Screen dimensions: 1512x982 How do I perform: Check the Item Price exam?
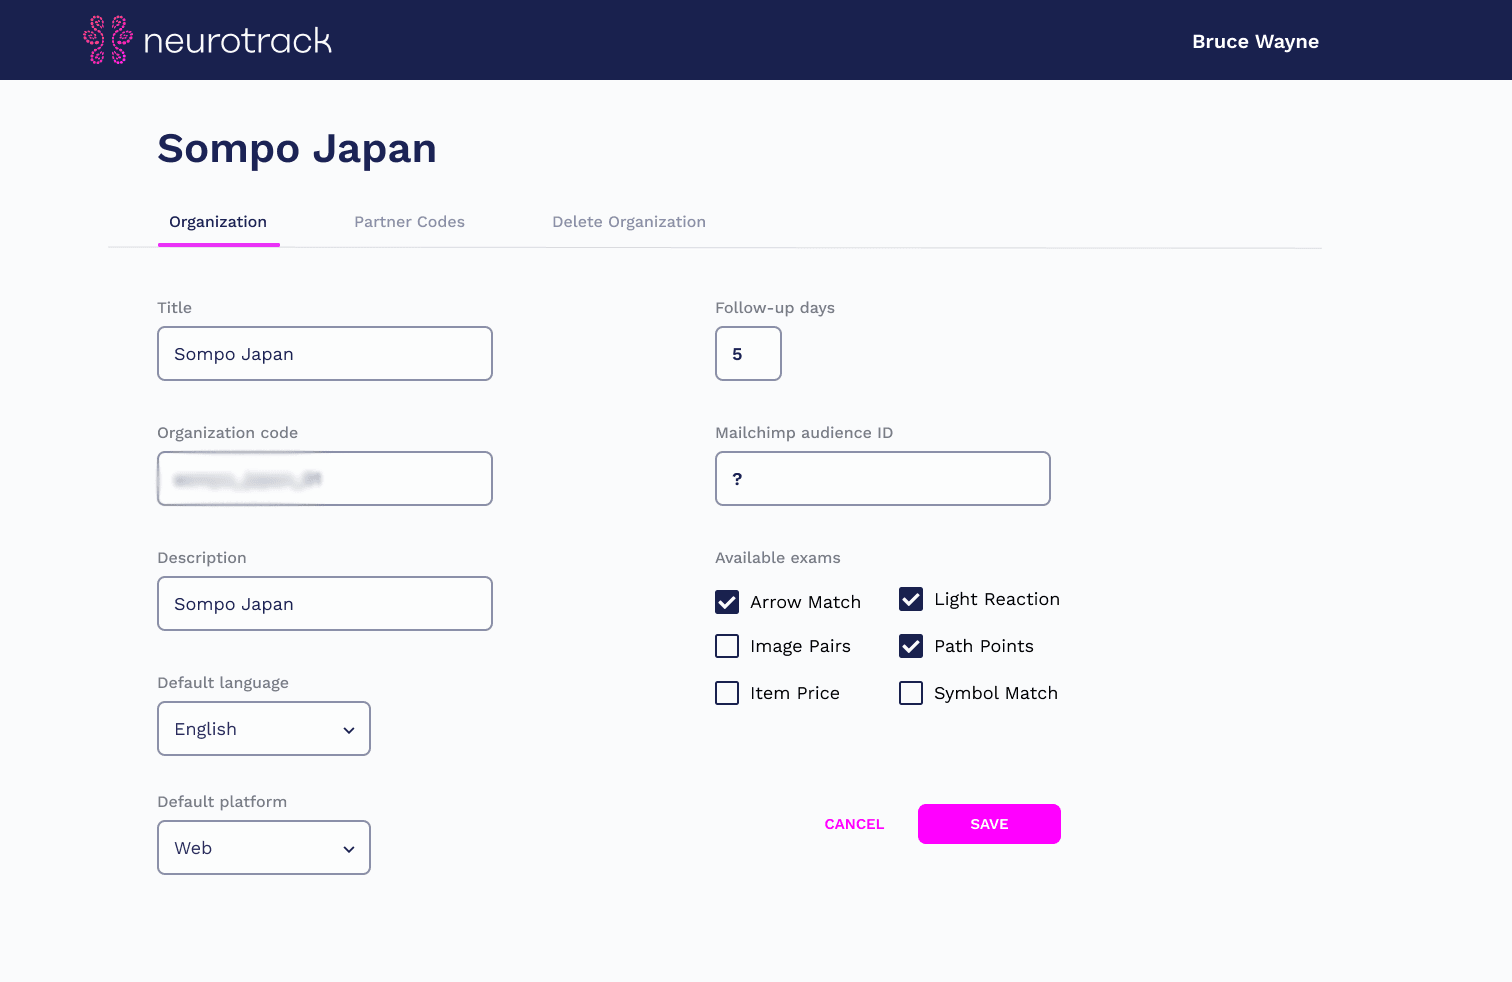point(727,693)
